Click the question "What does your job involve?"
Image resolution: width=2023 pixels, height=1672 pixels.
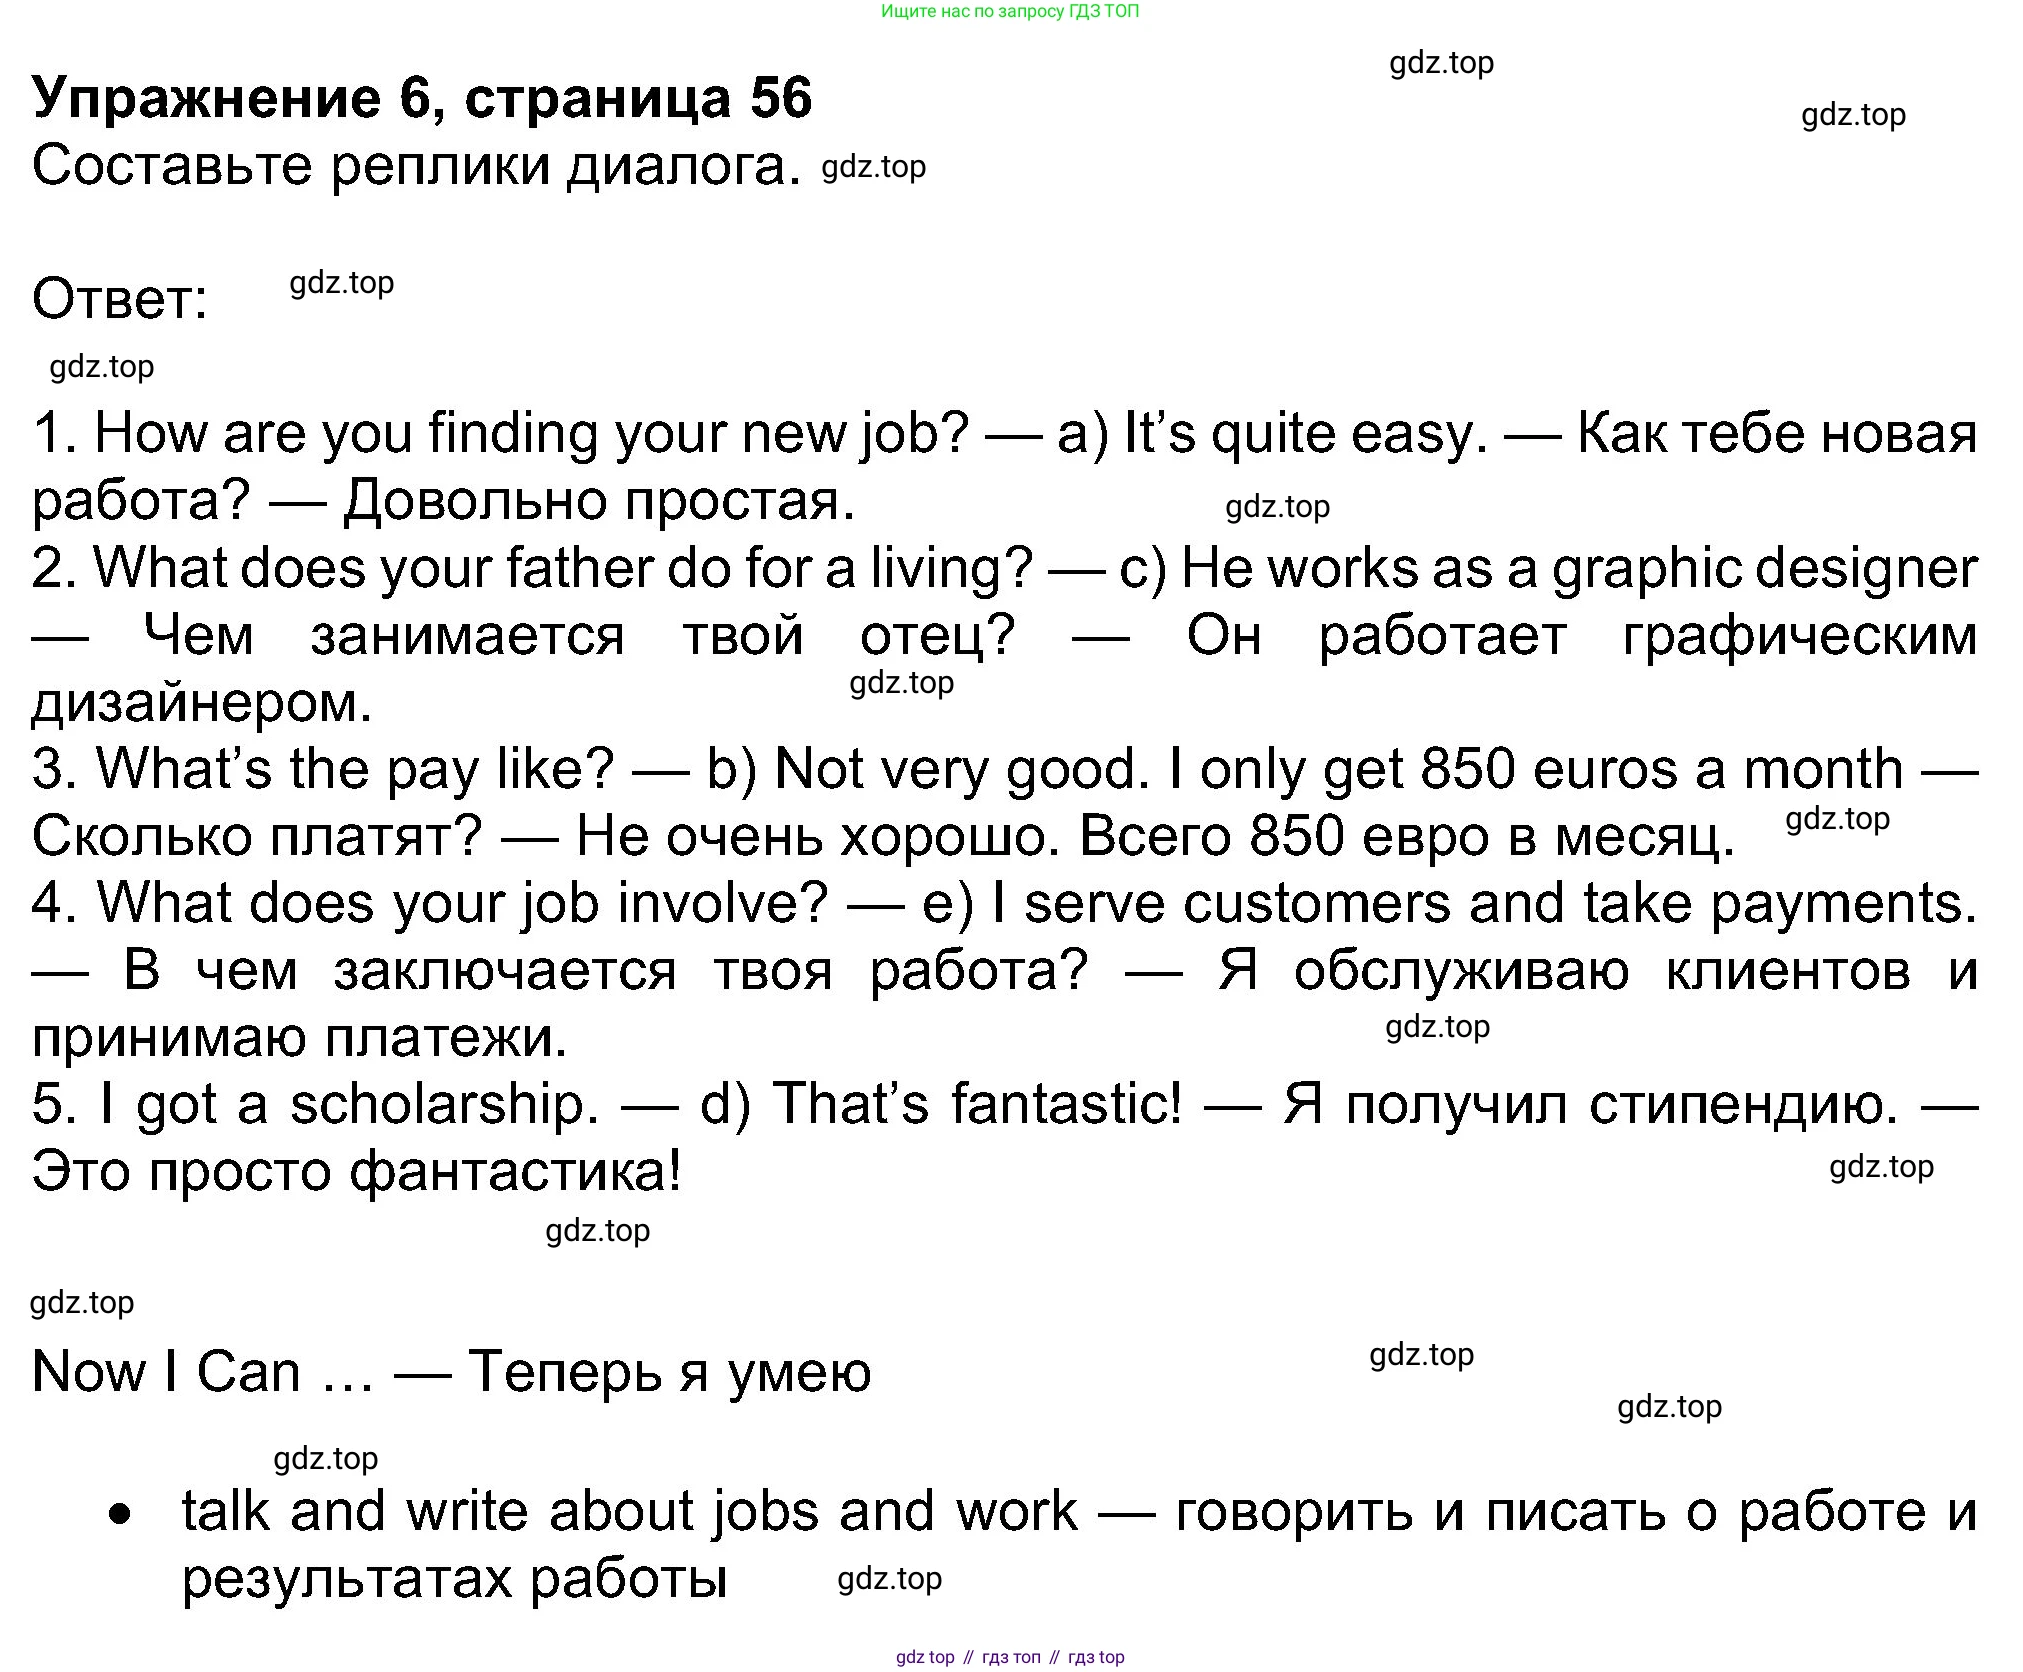pos(462,903)
